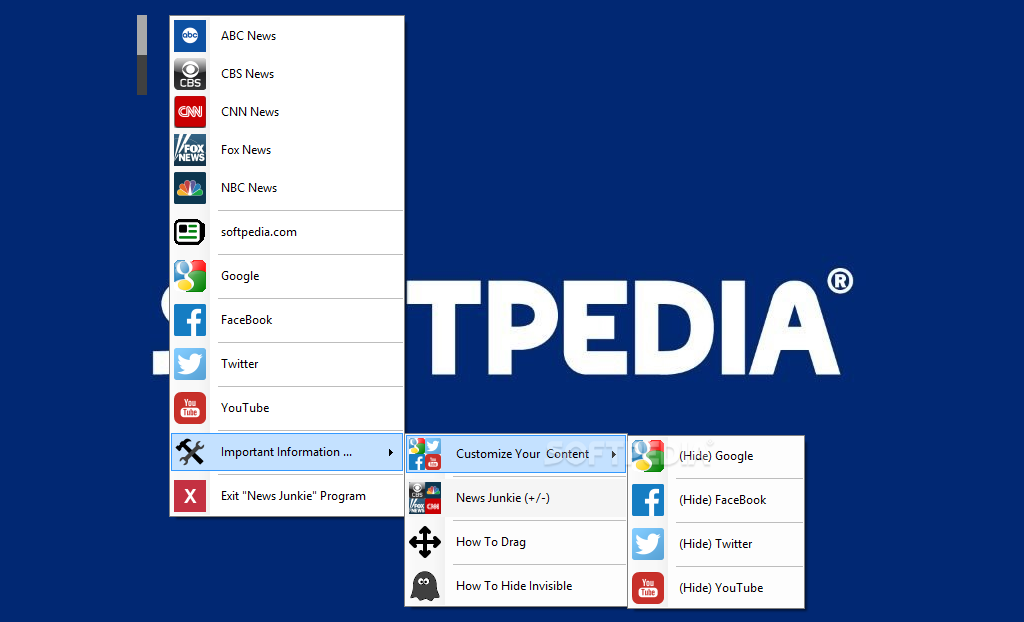Click the YouTube icon beside (Hide) YouTube
Viewport: 1024px width, 622px height.
648,588
